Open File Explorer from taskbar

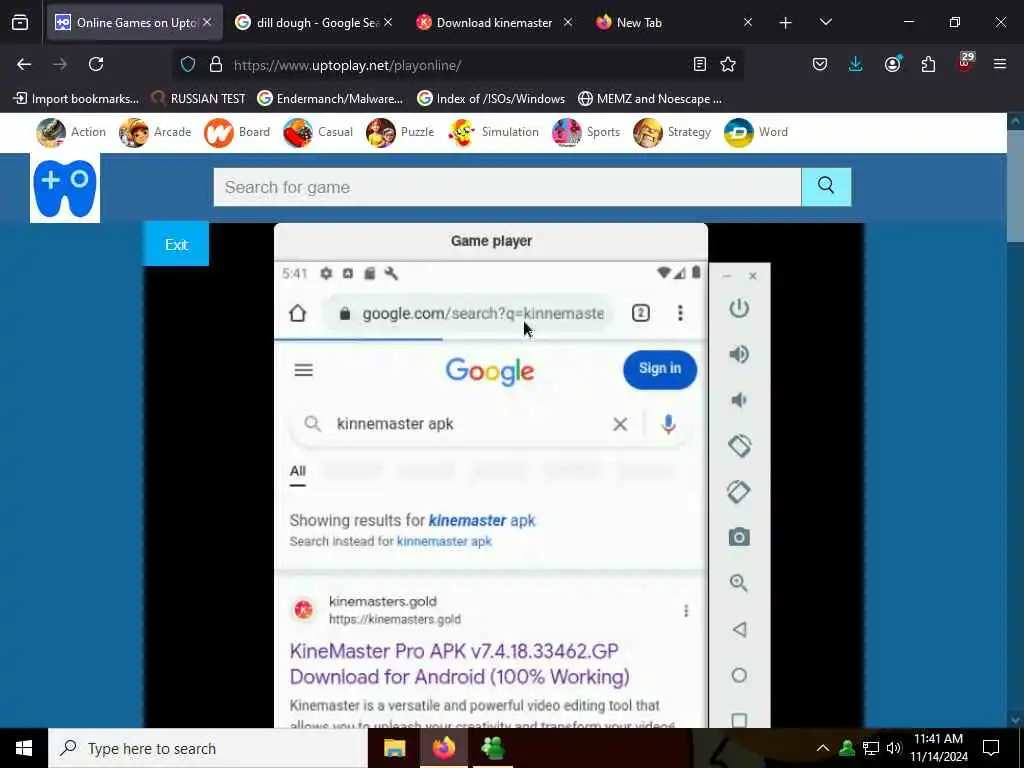394,748
